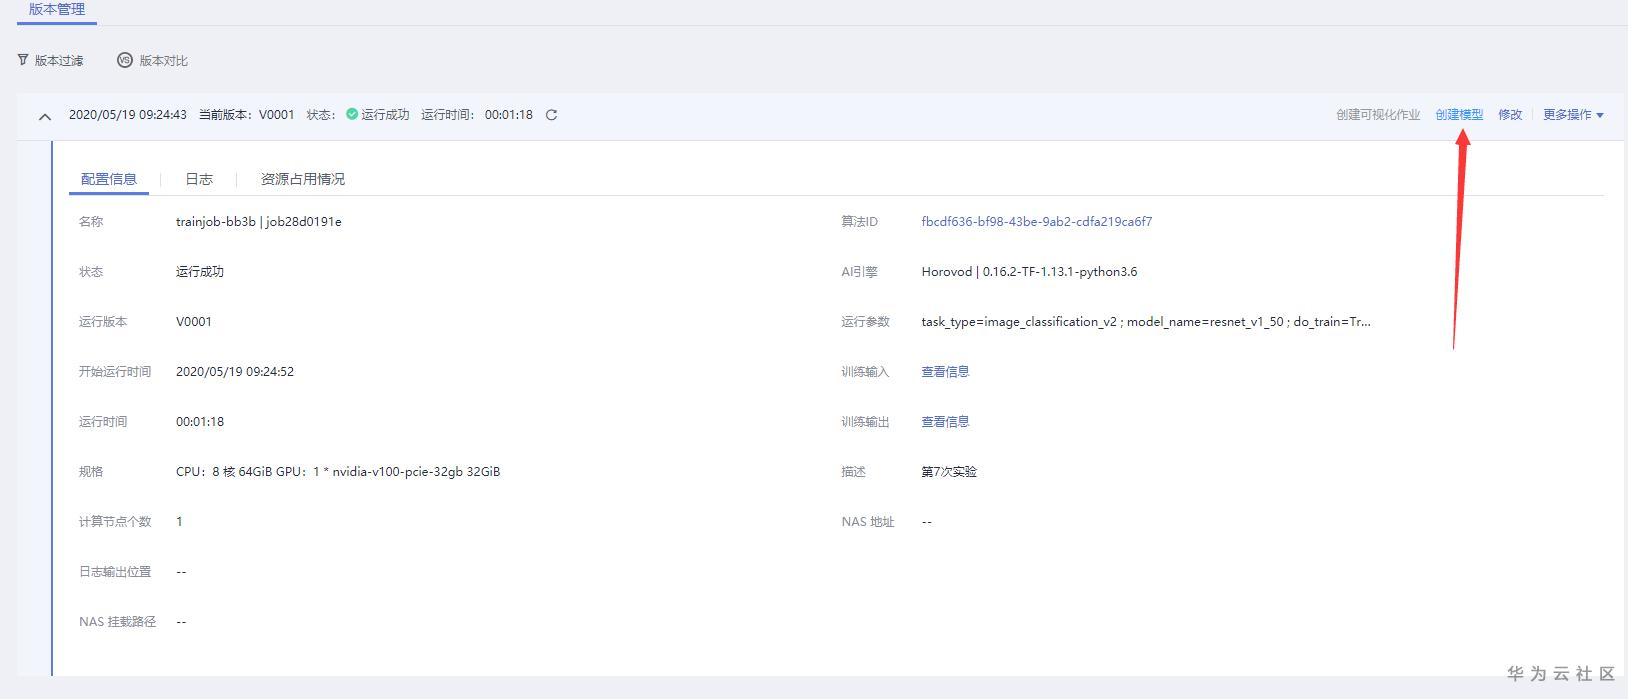View training output 查看信息 link
Viewport: 1628px width, 699px height.
(x=945, y=422)
